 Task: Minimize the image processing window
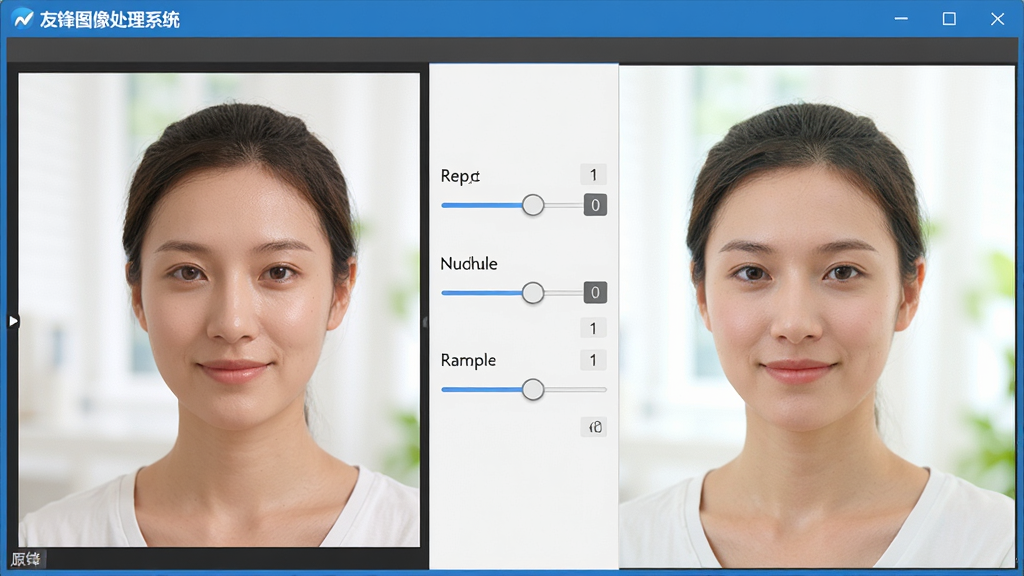click(901, 19)
